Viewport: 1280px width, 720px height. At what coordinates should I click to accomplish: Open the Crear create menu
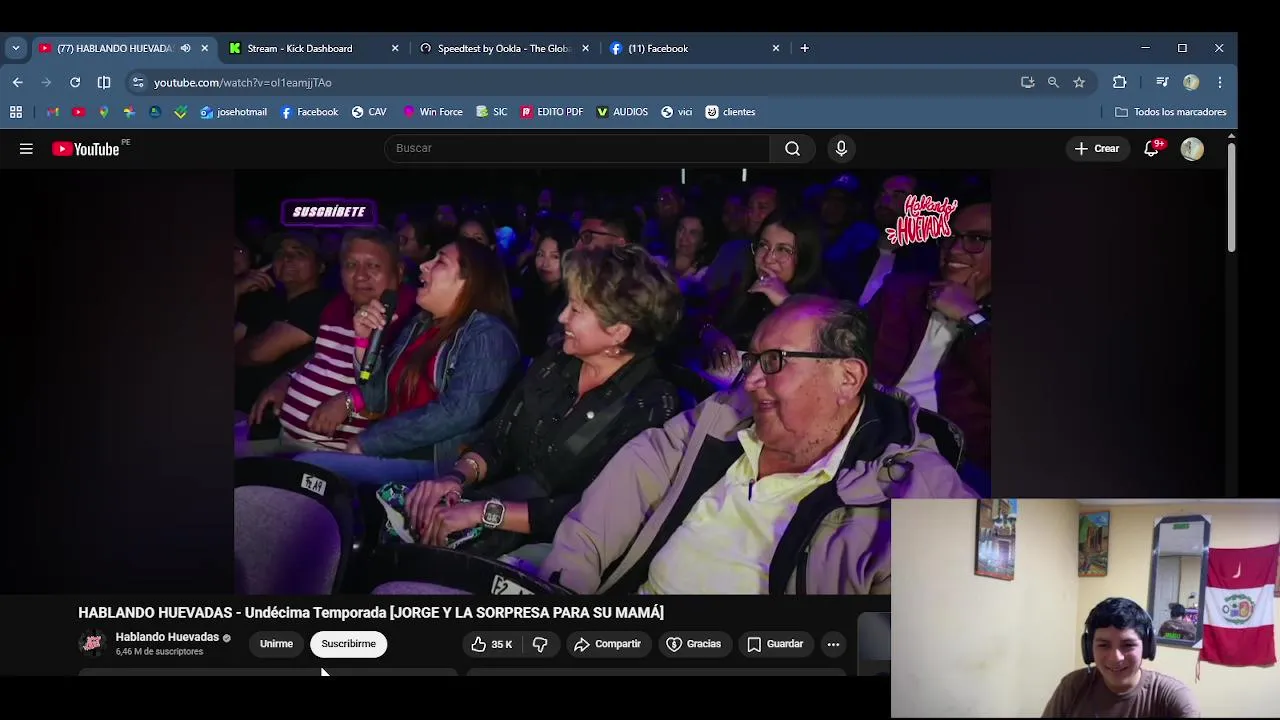coord(1097,149)
